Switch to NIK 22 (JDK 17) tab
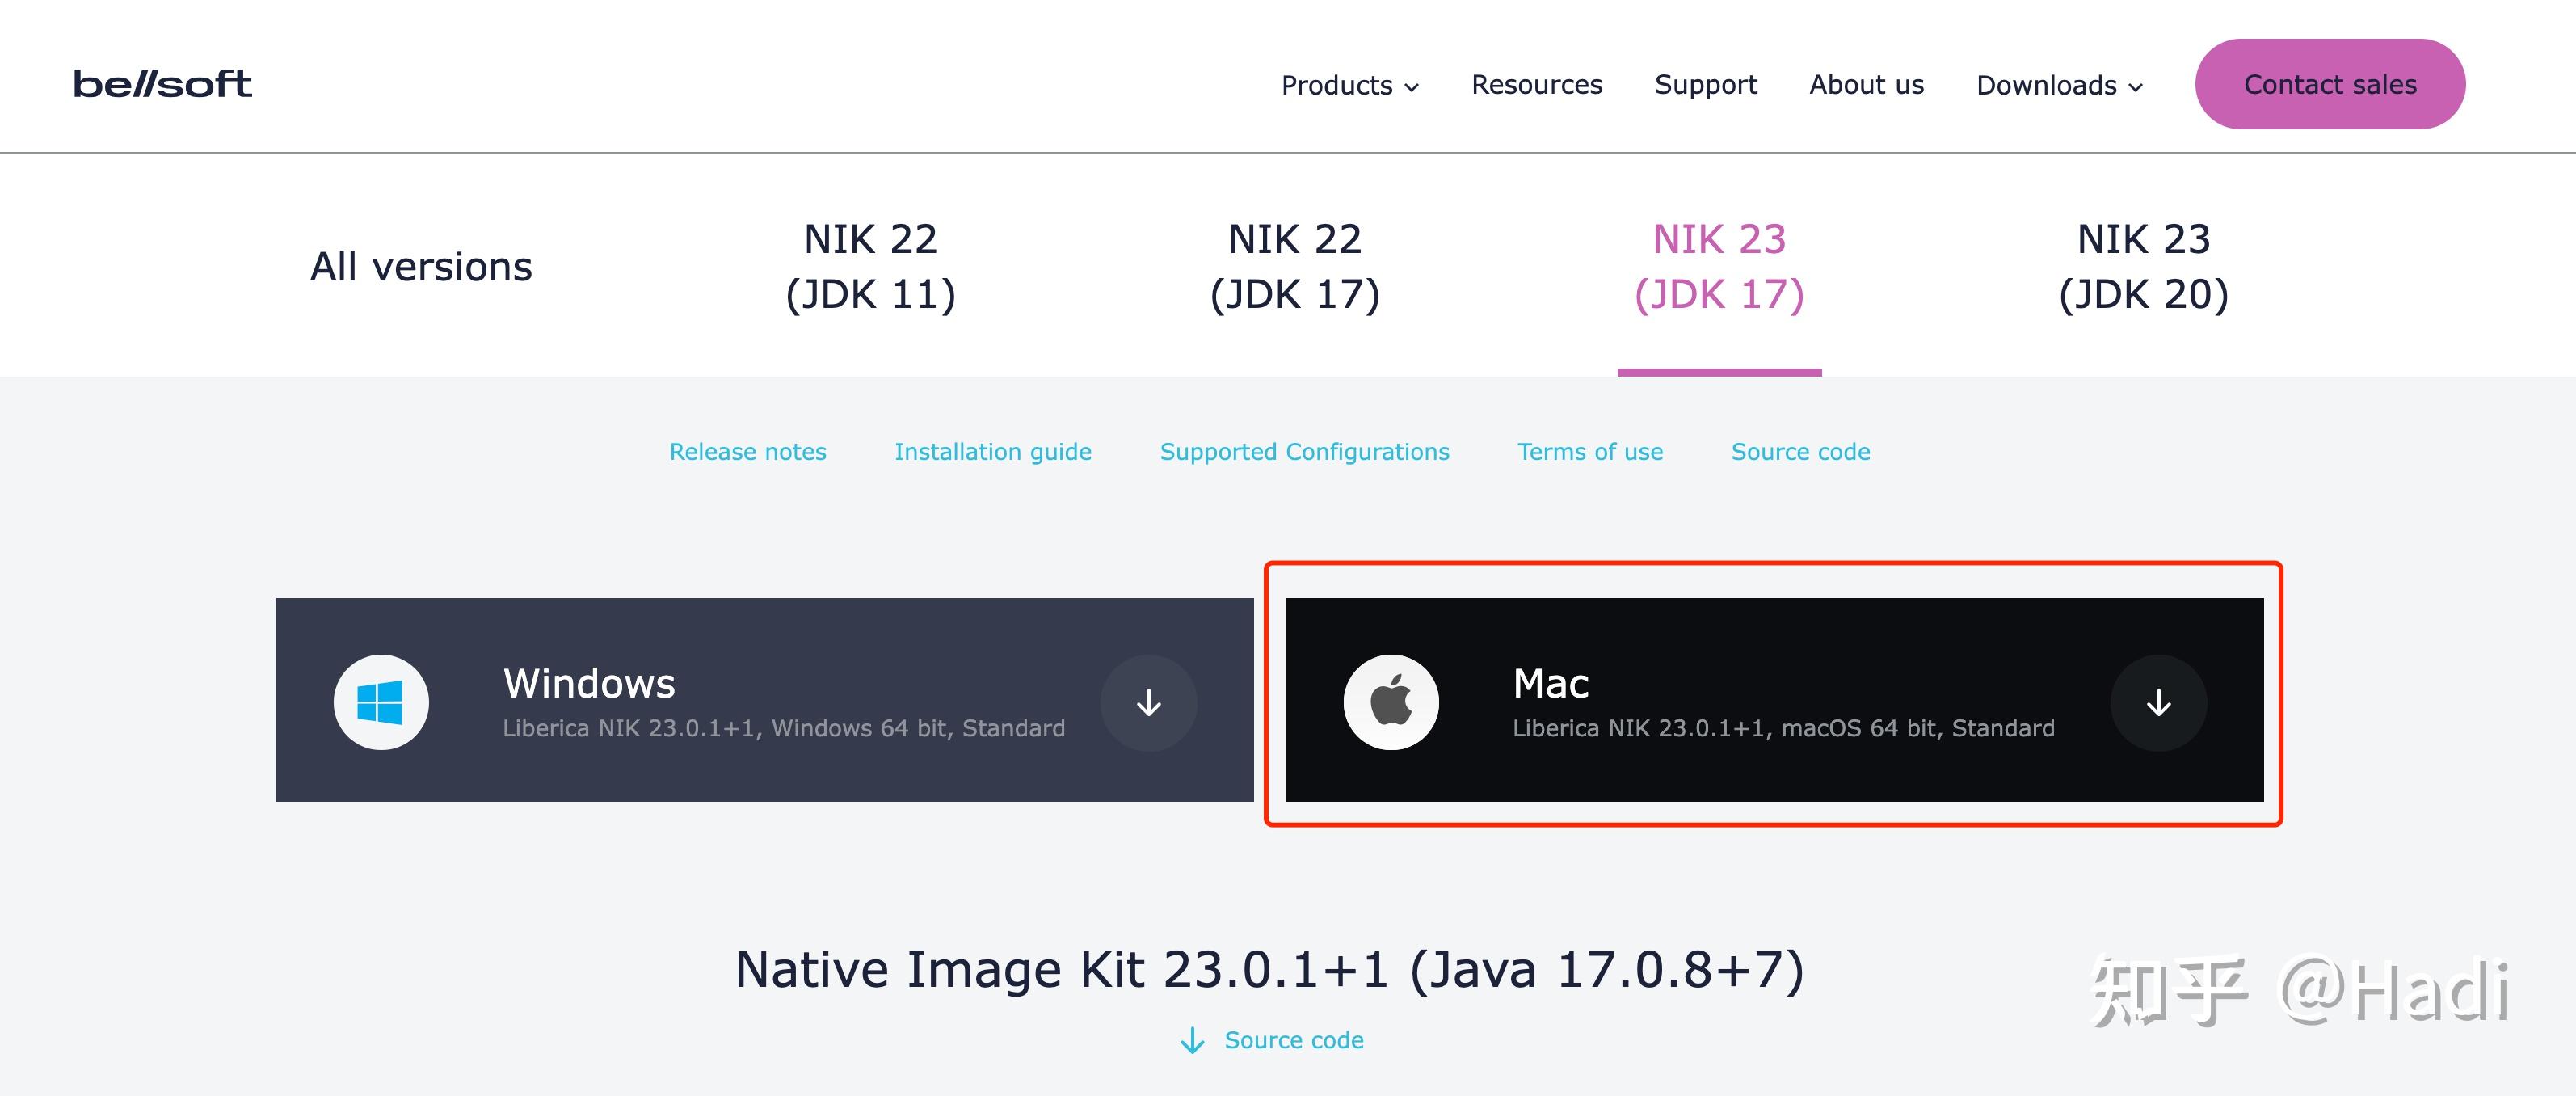Image resolution: width=2576 pixels, height=1096 pixels. click(1295, 266)
